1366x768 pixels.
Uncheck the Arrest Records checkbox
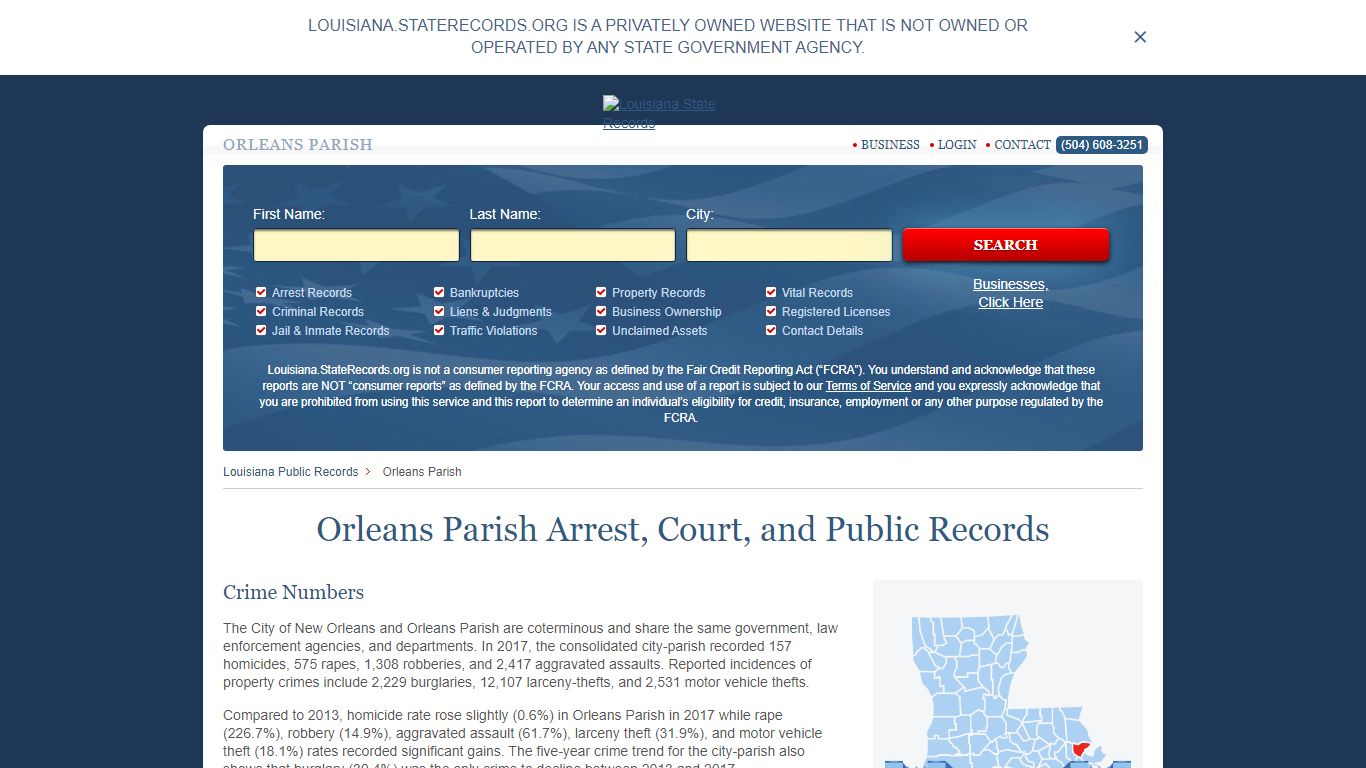[x=261, y=292]
